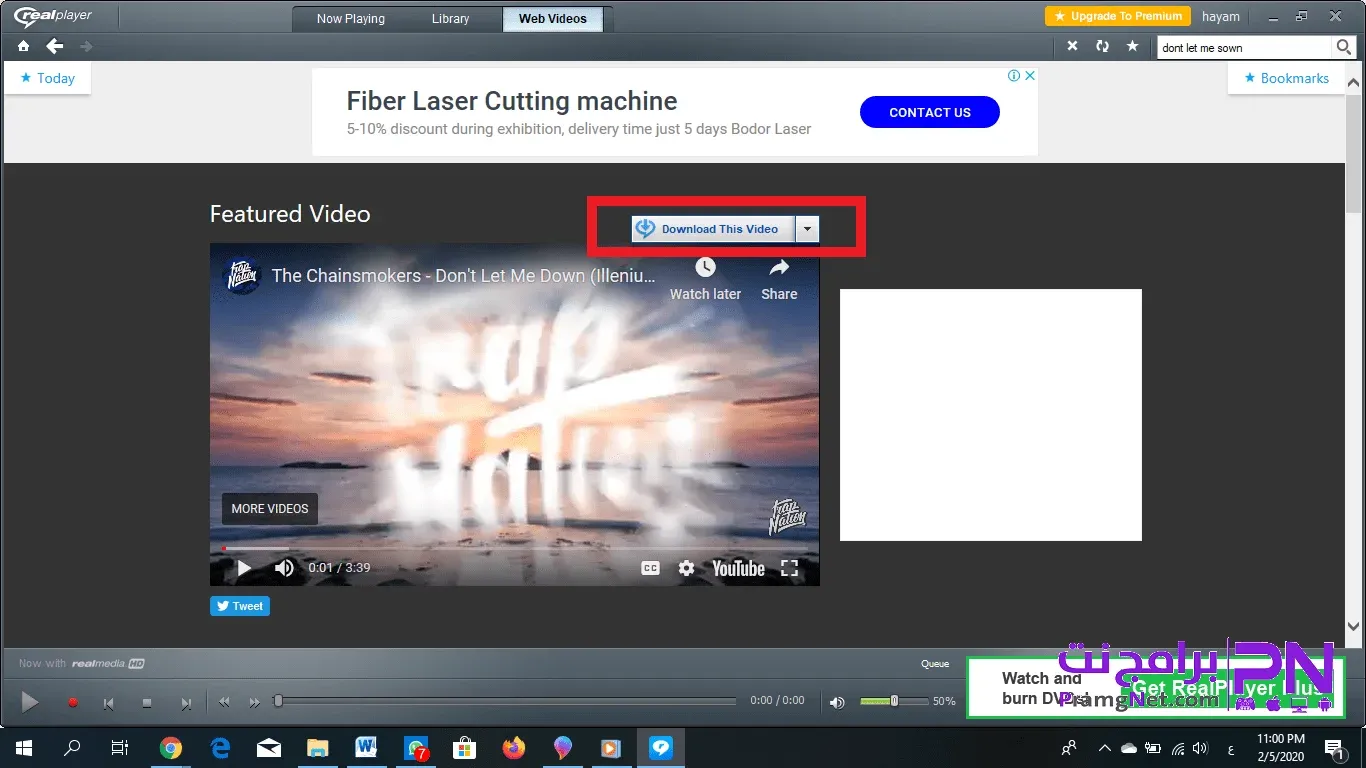Expand the Download This Video dropdown arrow

coord(807,229)
